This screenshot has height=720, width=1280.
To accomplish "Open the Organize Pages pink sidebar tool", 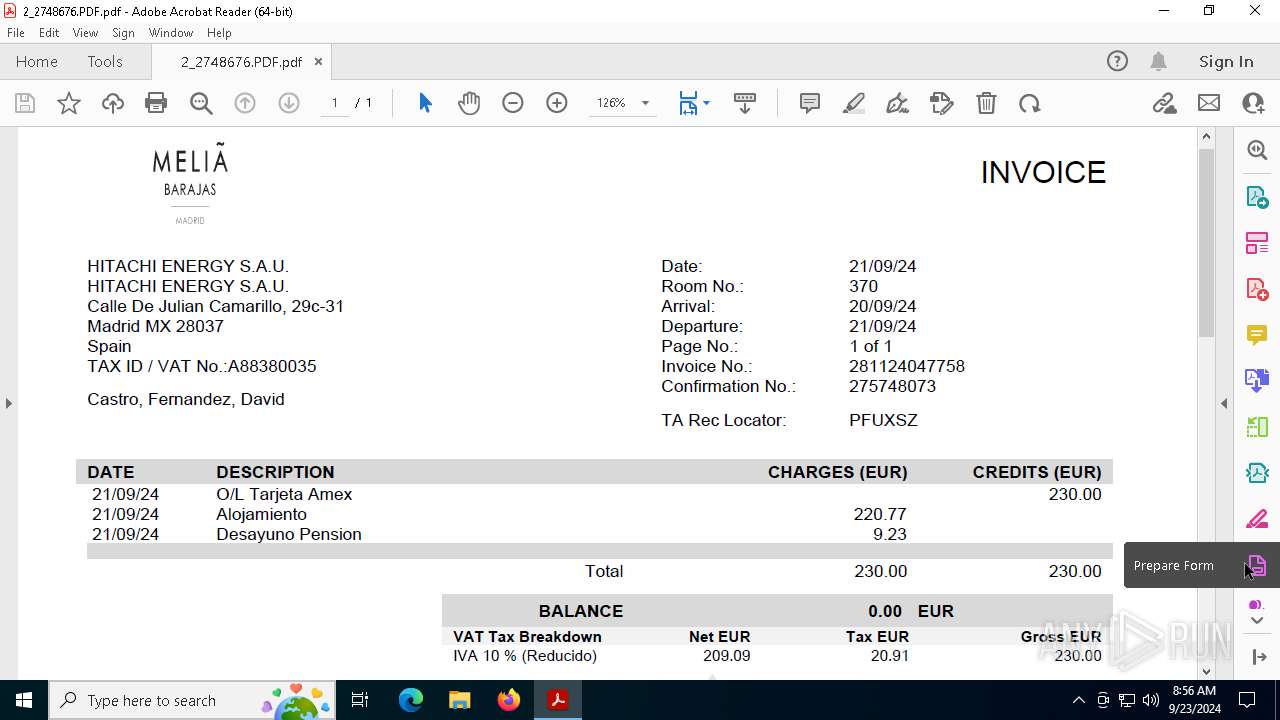I will 1257,243.
